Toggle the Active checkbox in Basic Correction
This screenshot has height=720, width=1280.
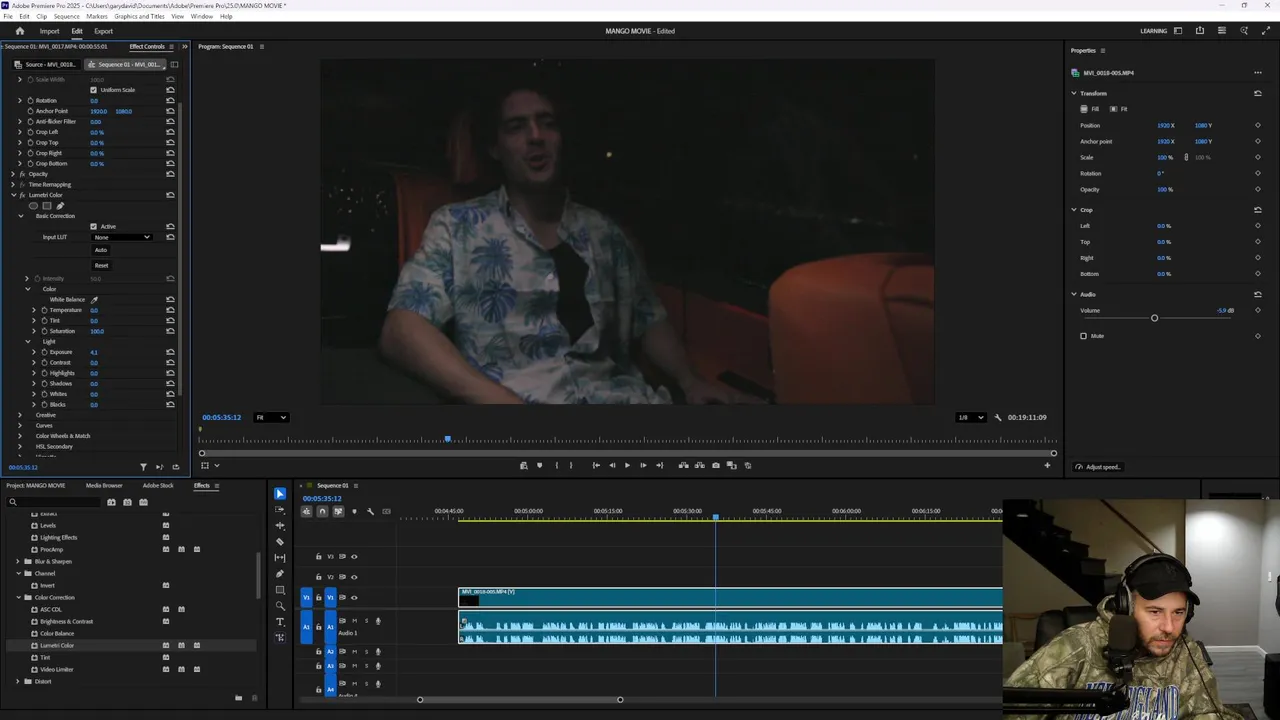tap(94, 227)
